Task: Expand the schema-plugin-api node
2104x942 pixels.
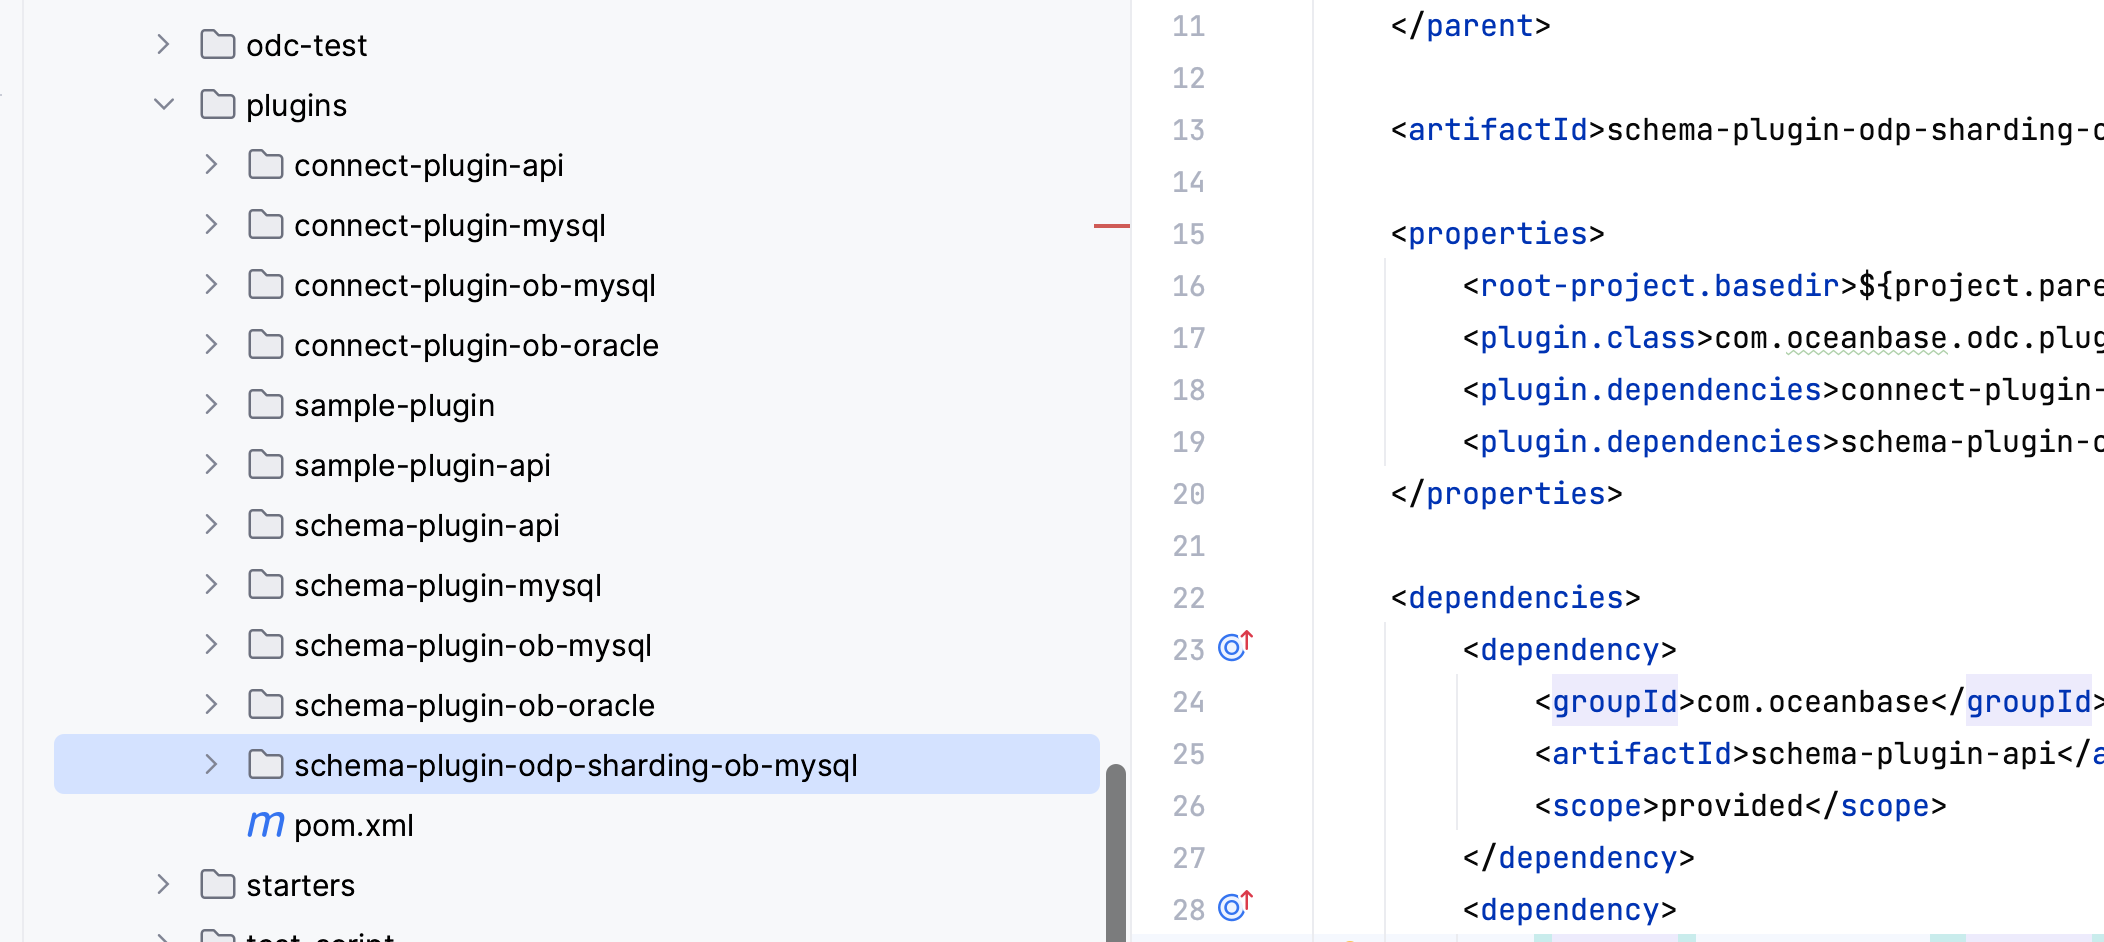Action: 211,525
